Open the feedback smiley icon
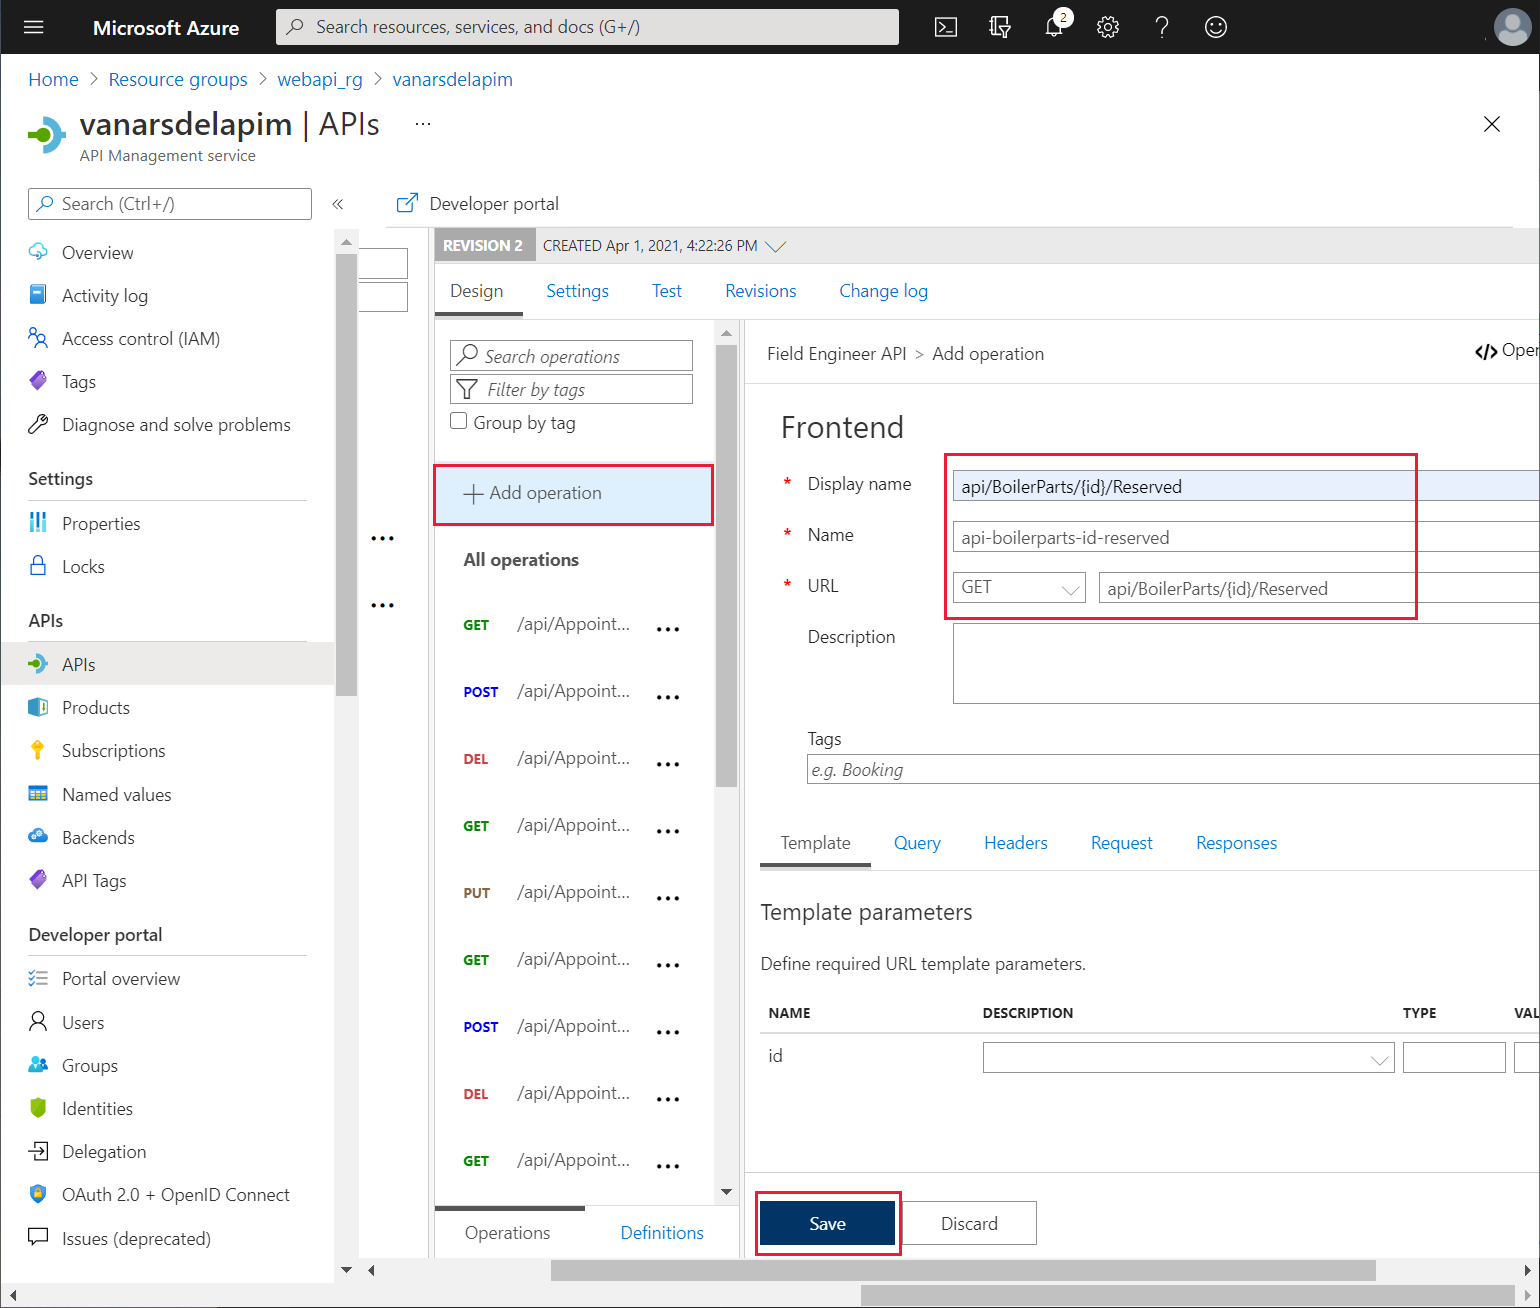1540x1308 pixels. coord(1216,27)
